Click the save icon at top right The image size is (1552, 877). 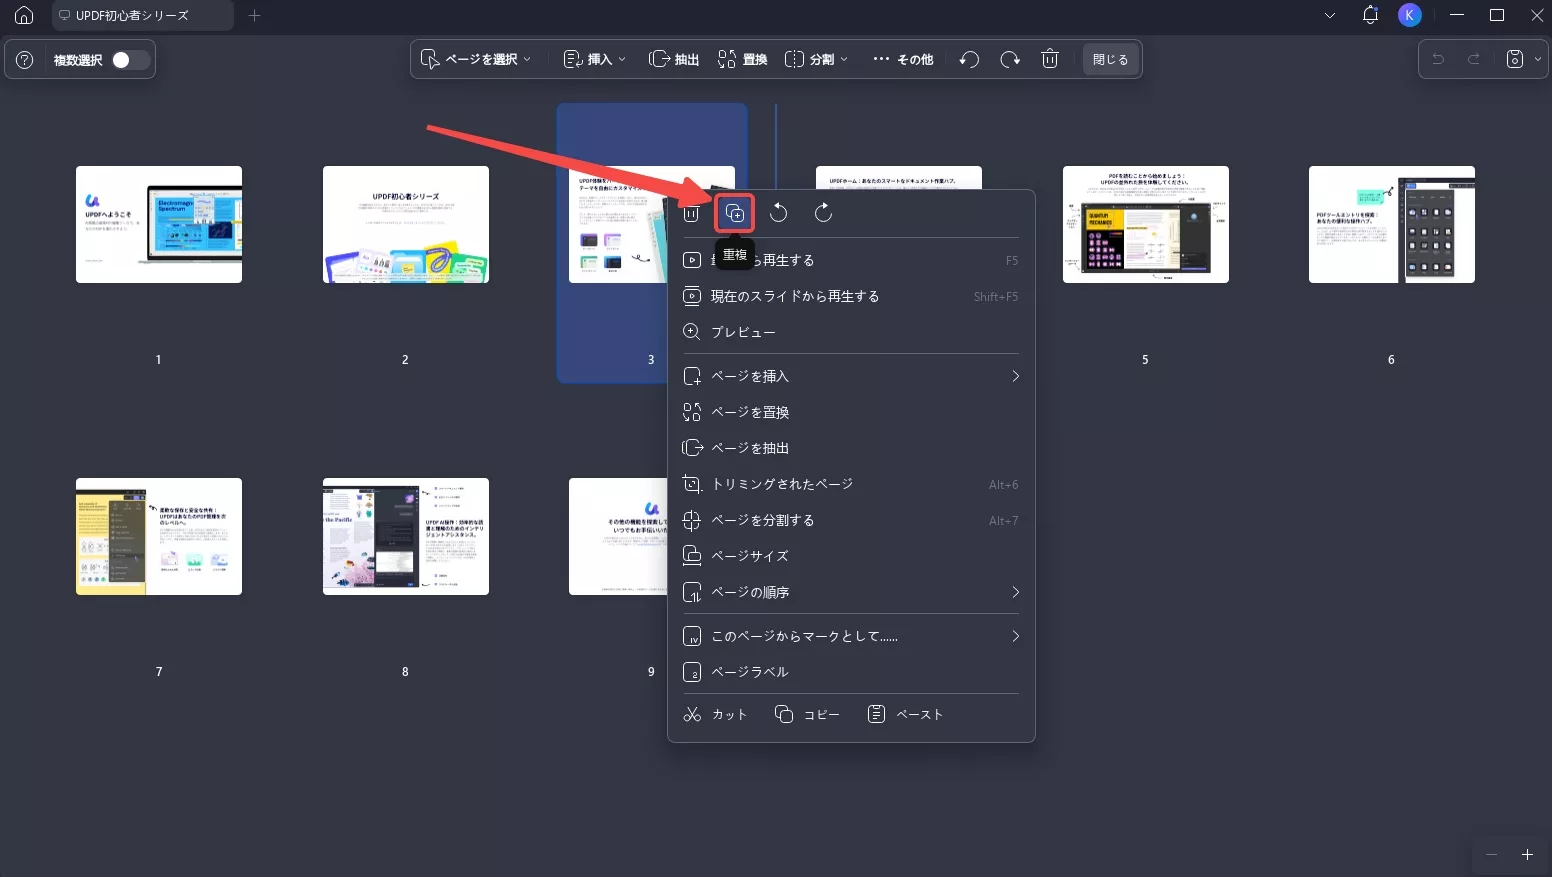[x=1515, y=60]
